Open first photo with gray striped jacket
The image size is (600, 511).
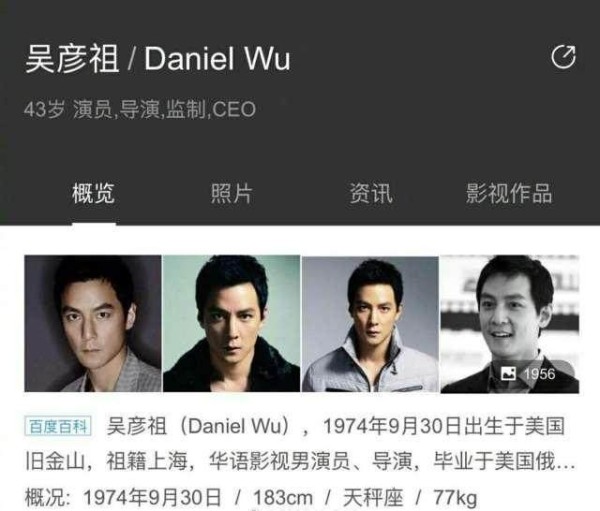pos(93,323)
